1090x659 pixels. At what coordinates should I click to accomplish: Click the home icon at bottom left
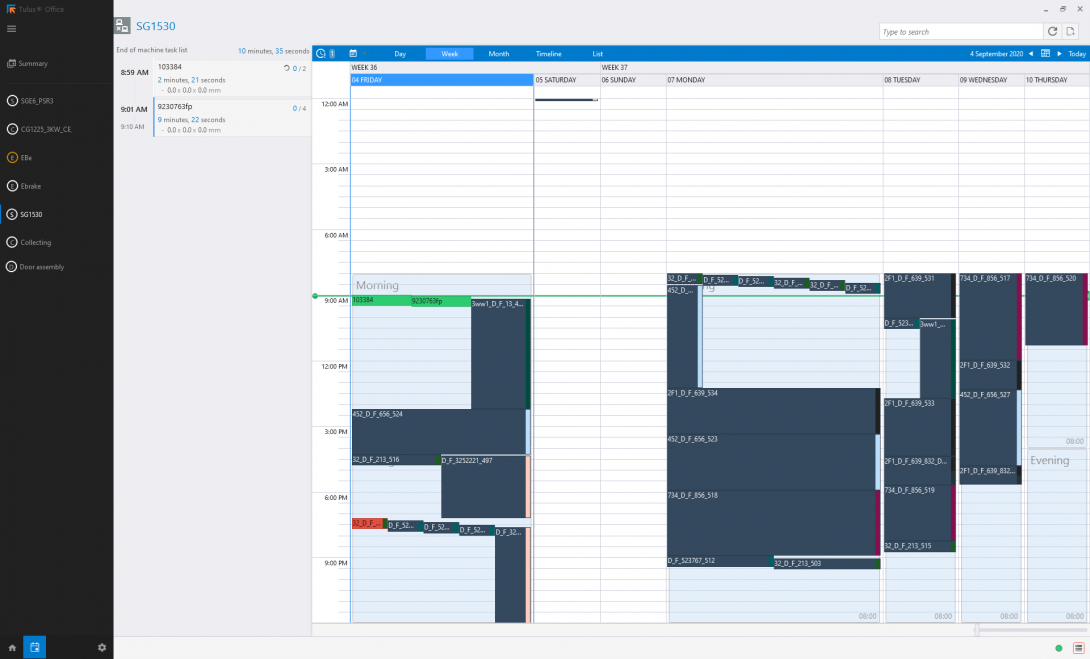(x=12, y=647)
